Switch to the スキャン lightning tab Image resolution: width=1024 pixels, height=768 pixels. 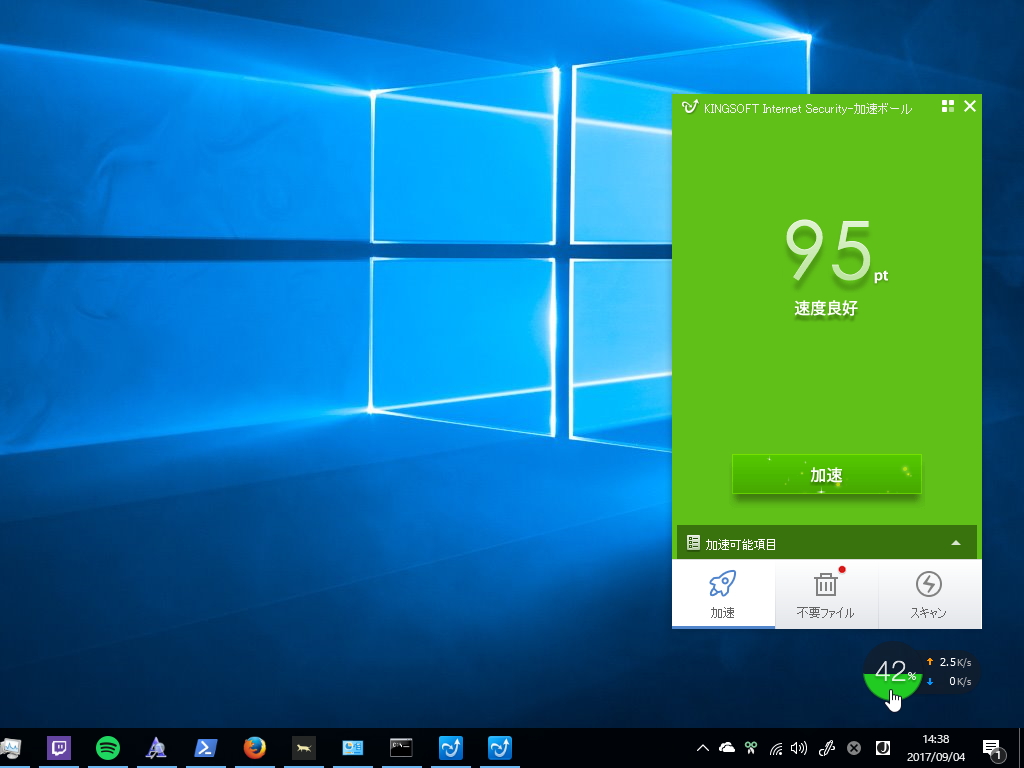pyautogui.click(x=929, y=594)
